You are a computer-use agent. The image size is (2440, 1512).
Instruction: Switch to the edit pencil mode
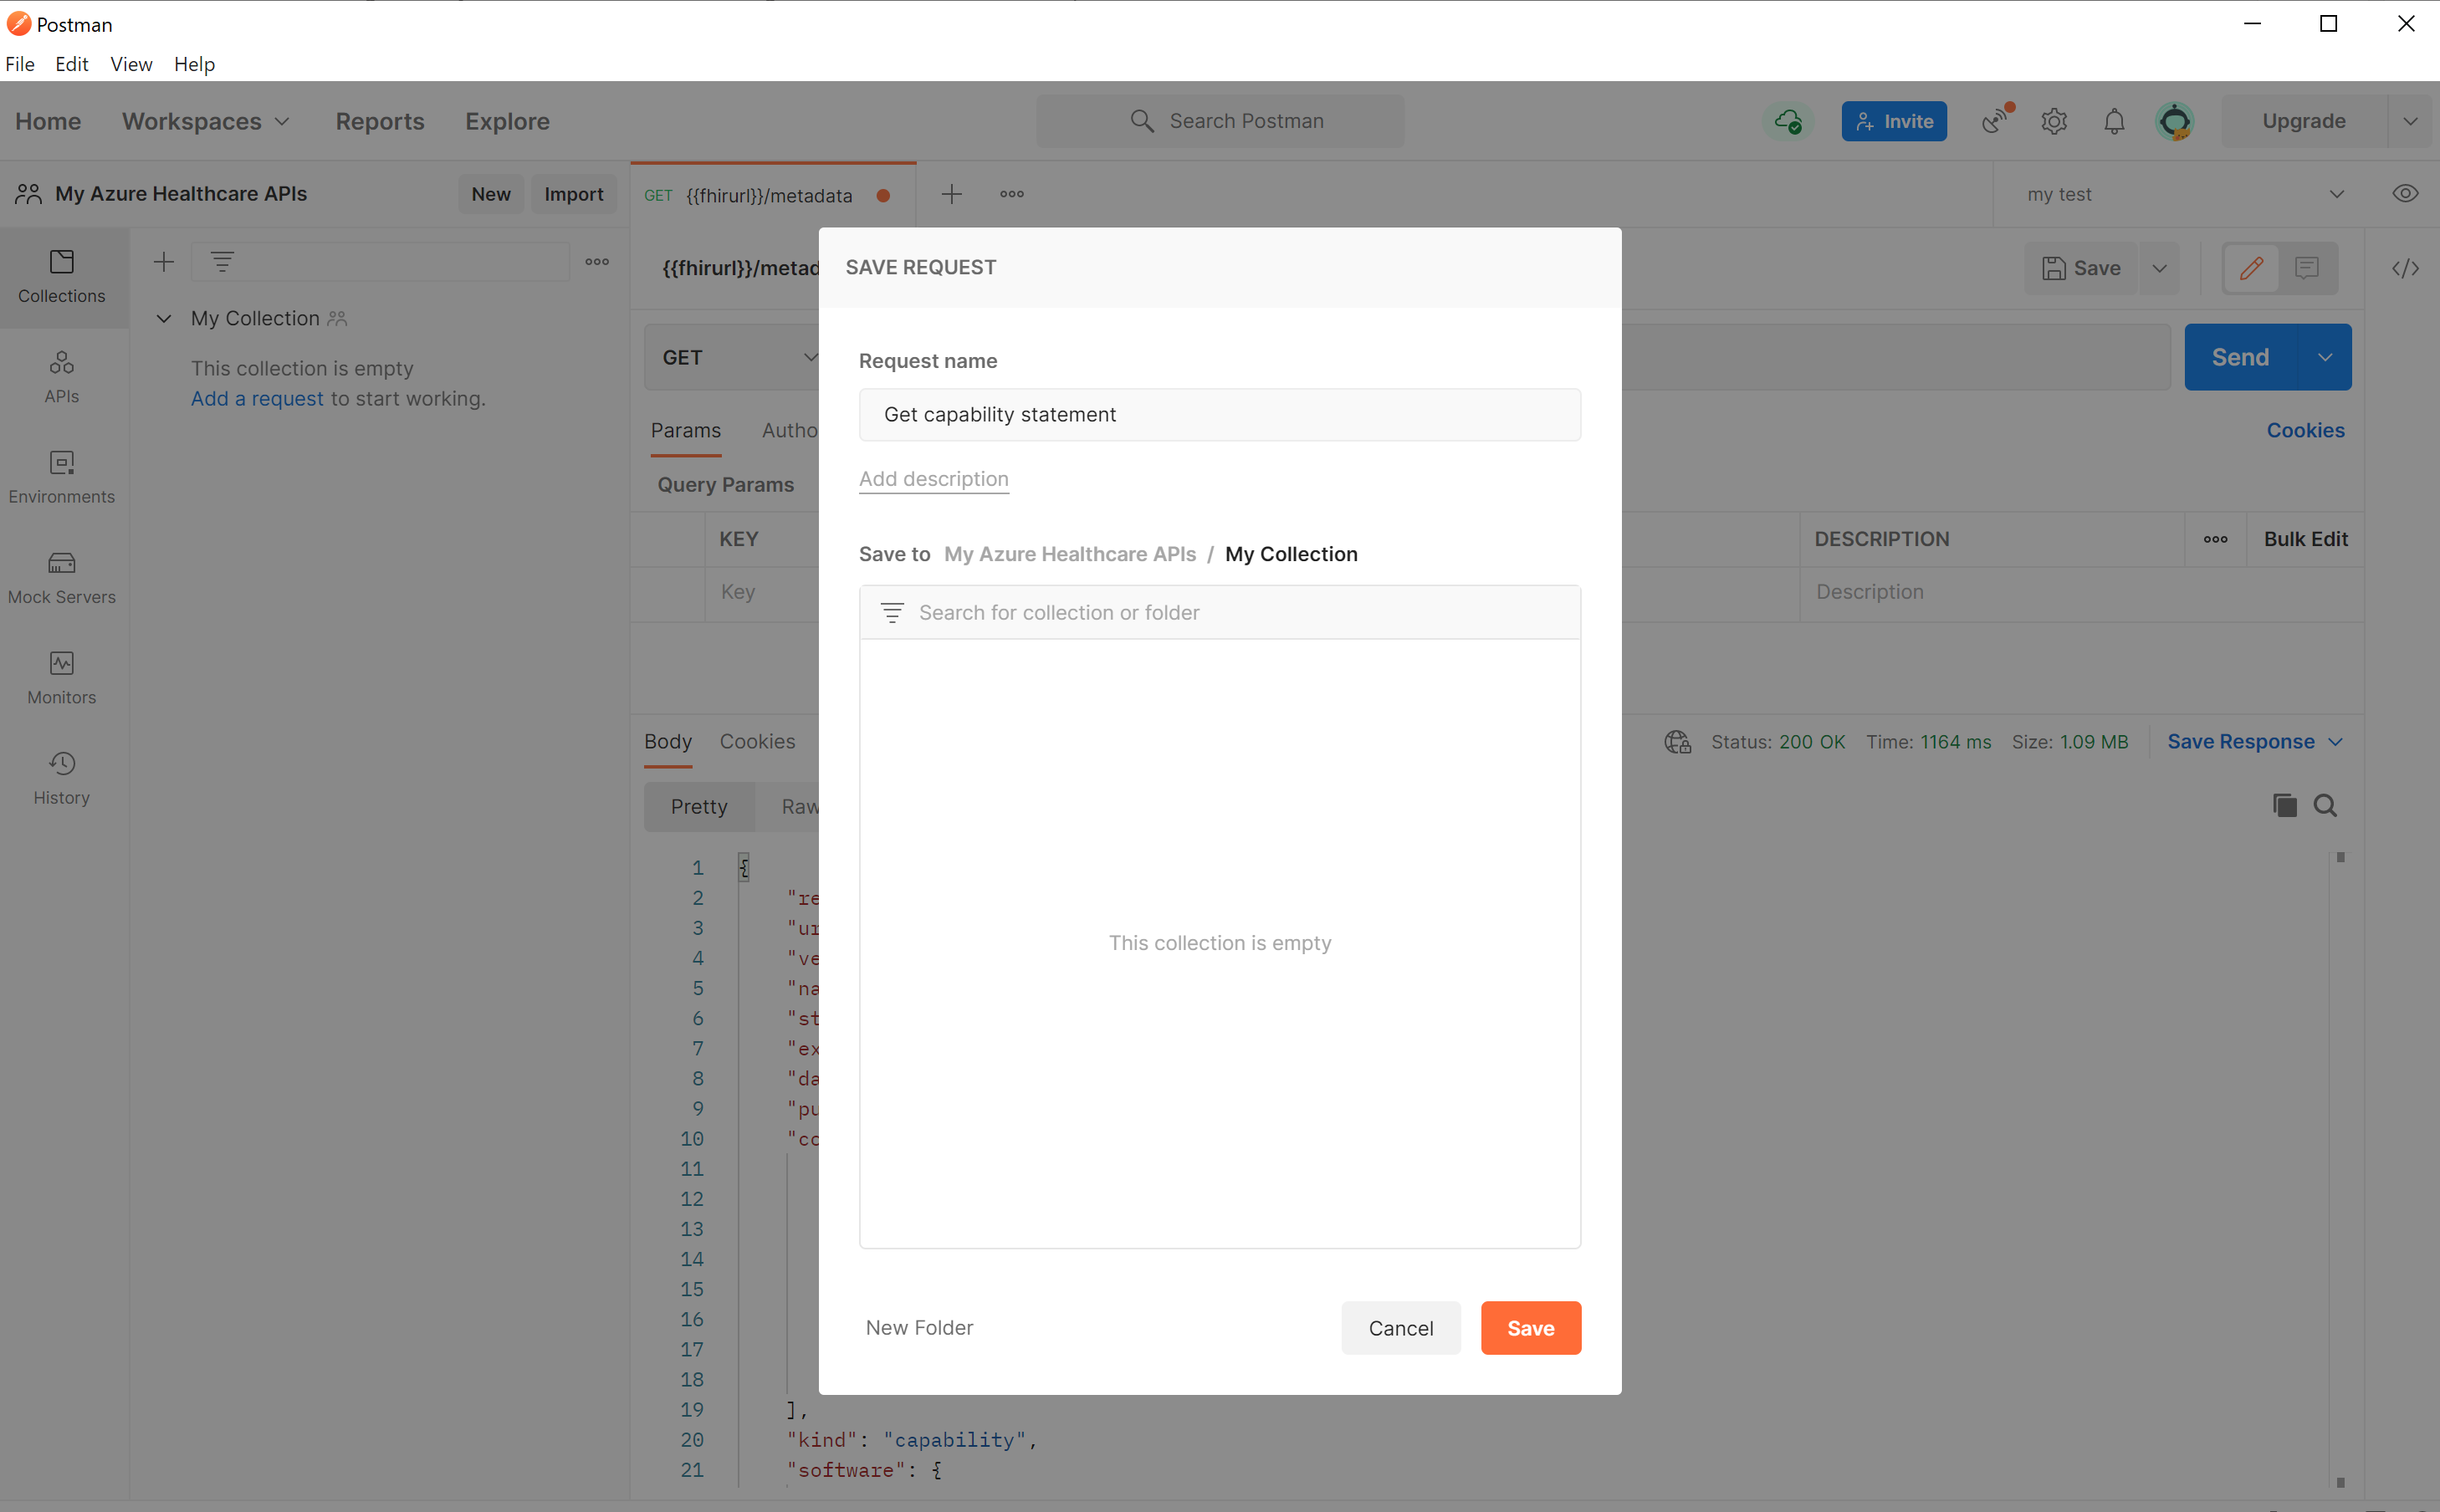click(x=2251, y=268)
